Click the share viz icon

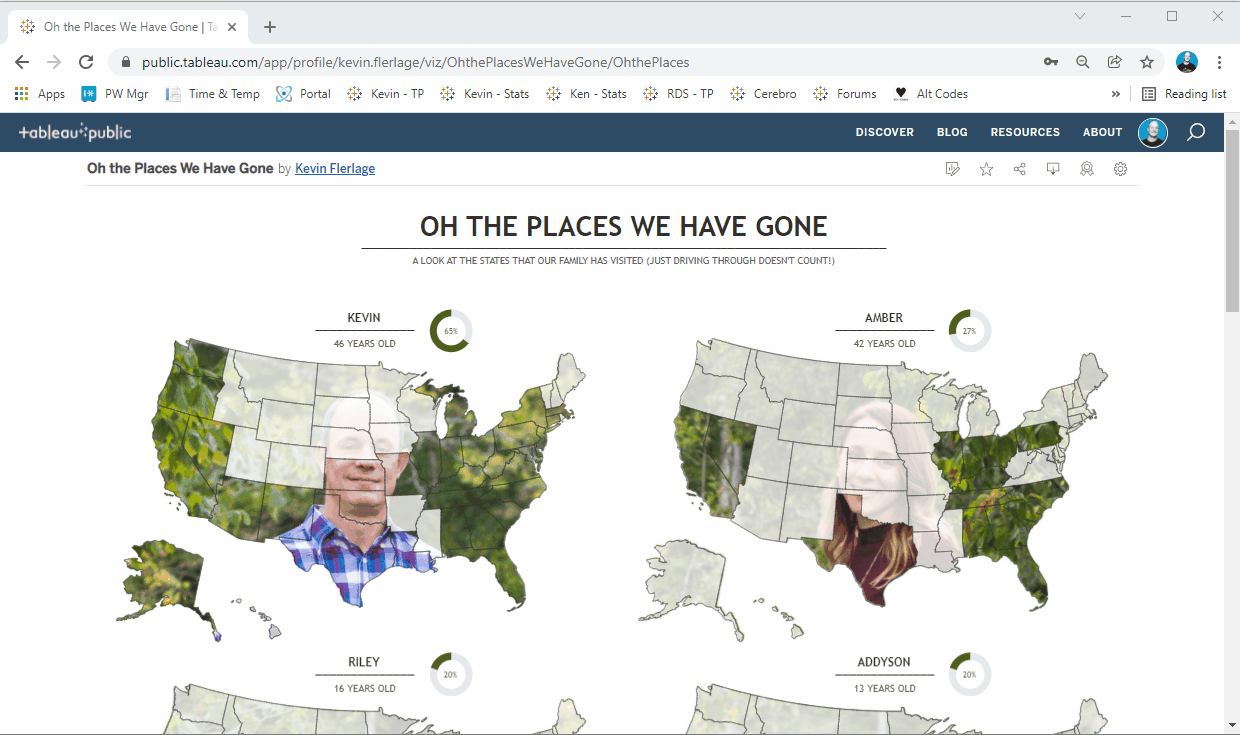(x=1020, y=169)
